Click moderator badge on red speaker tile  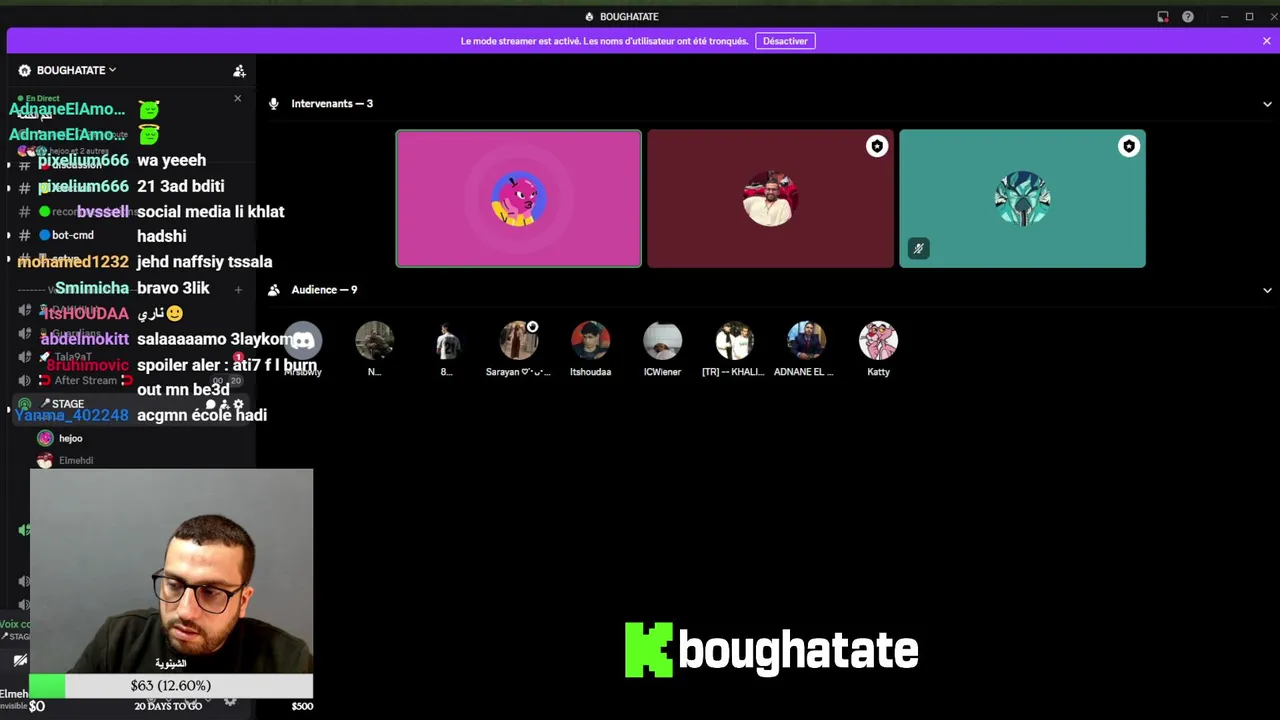(x=877, y=147)
